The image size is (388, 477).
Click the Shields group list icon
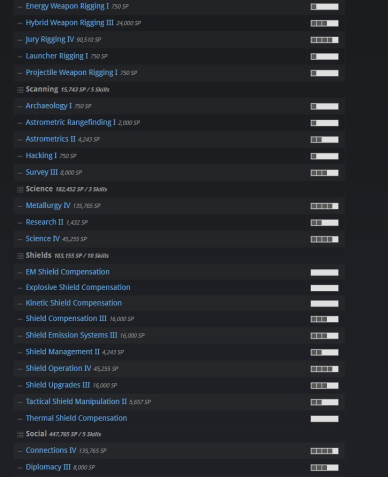coord(20,256)
